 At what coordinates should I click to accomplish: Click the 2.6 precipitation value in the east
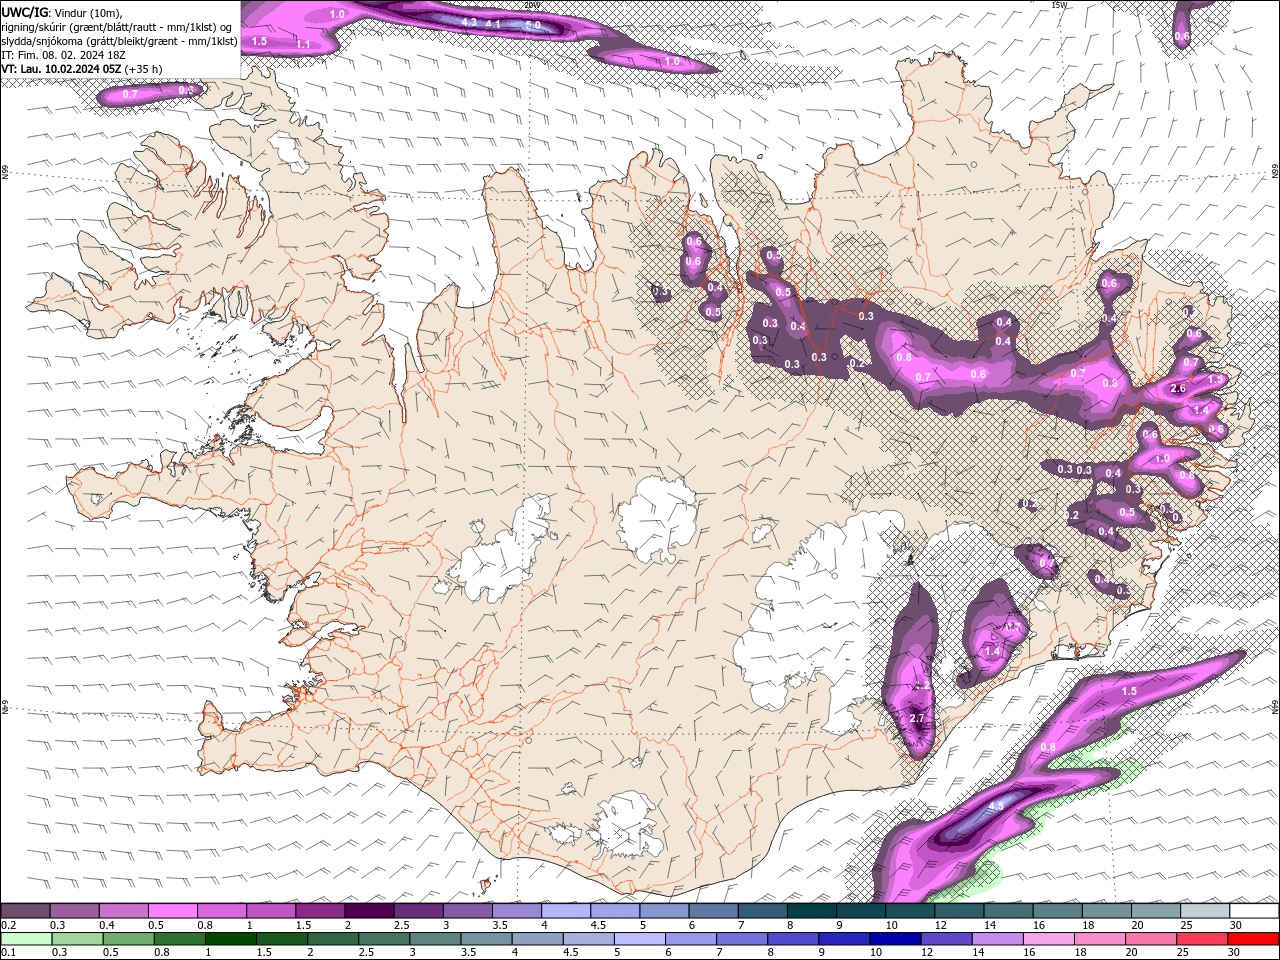[1178, 388]
